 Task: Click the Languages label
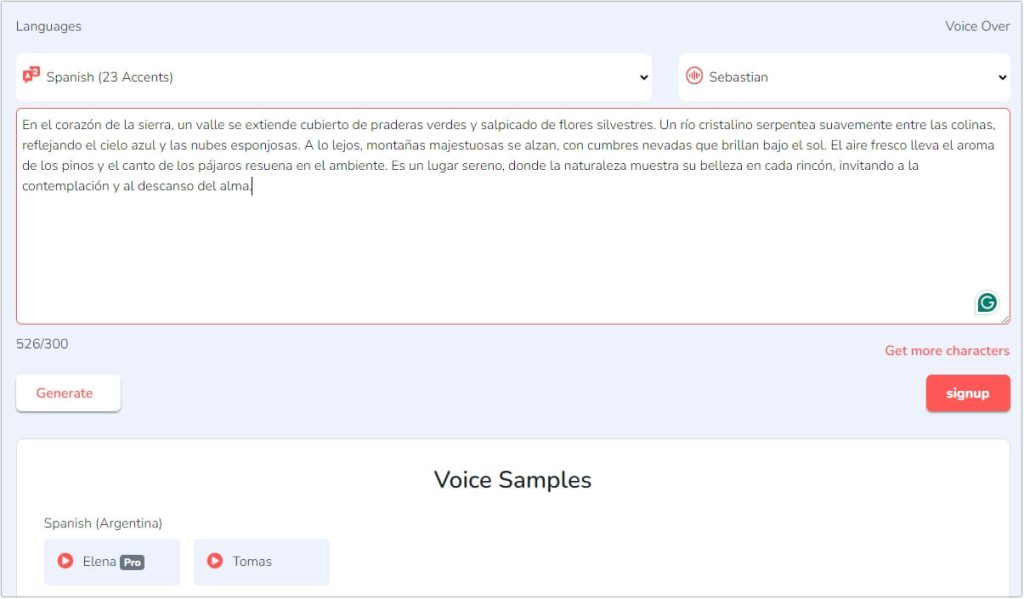(x=48, y=26)
